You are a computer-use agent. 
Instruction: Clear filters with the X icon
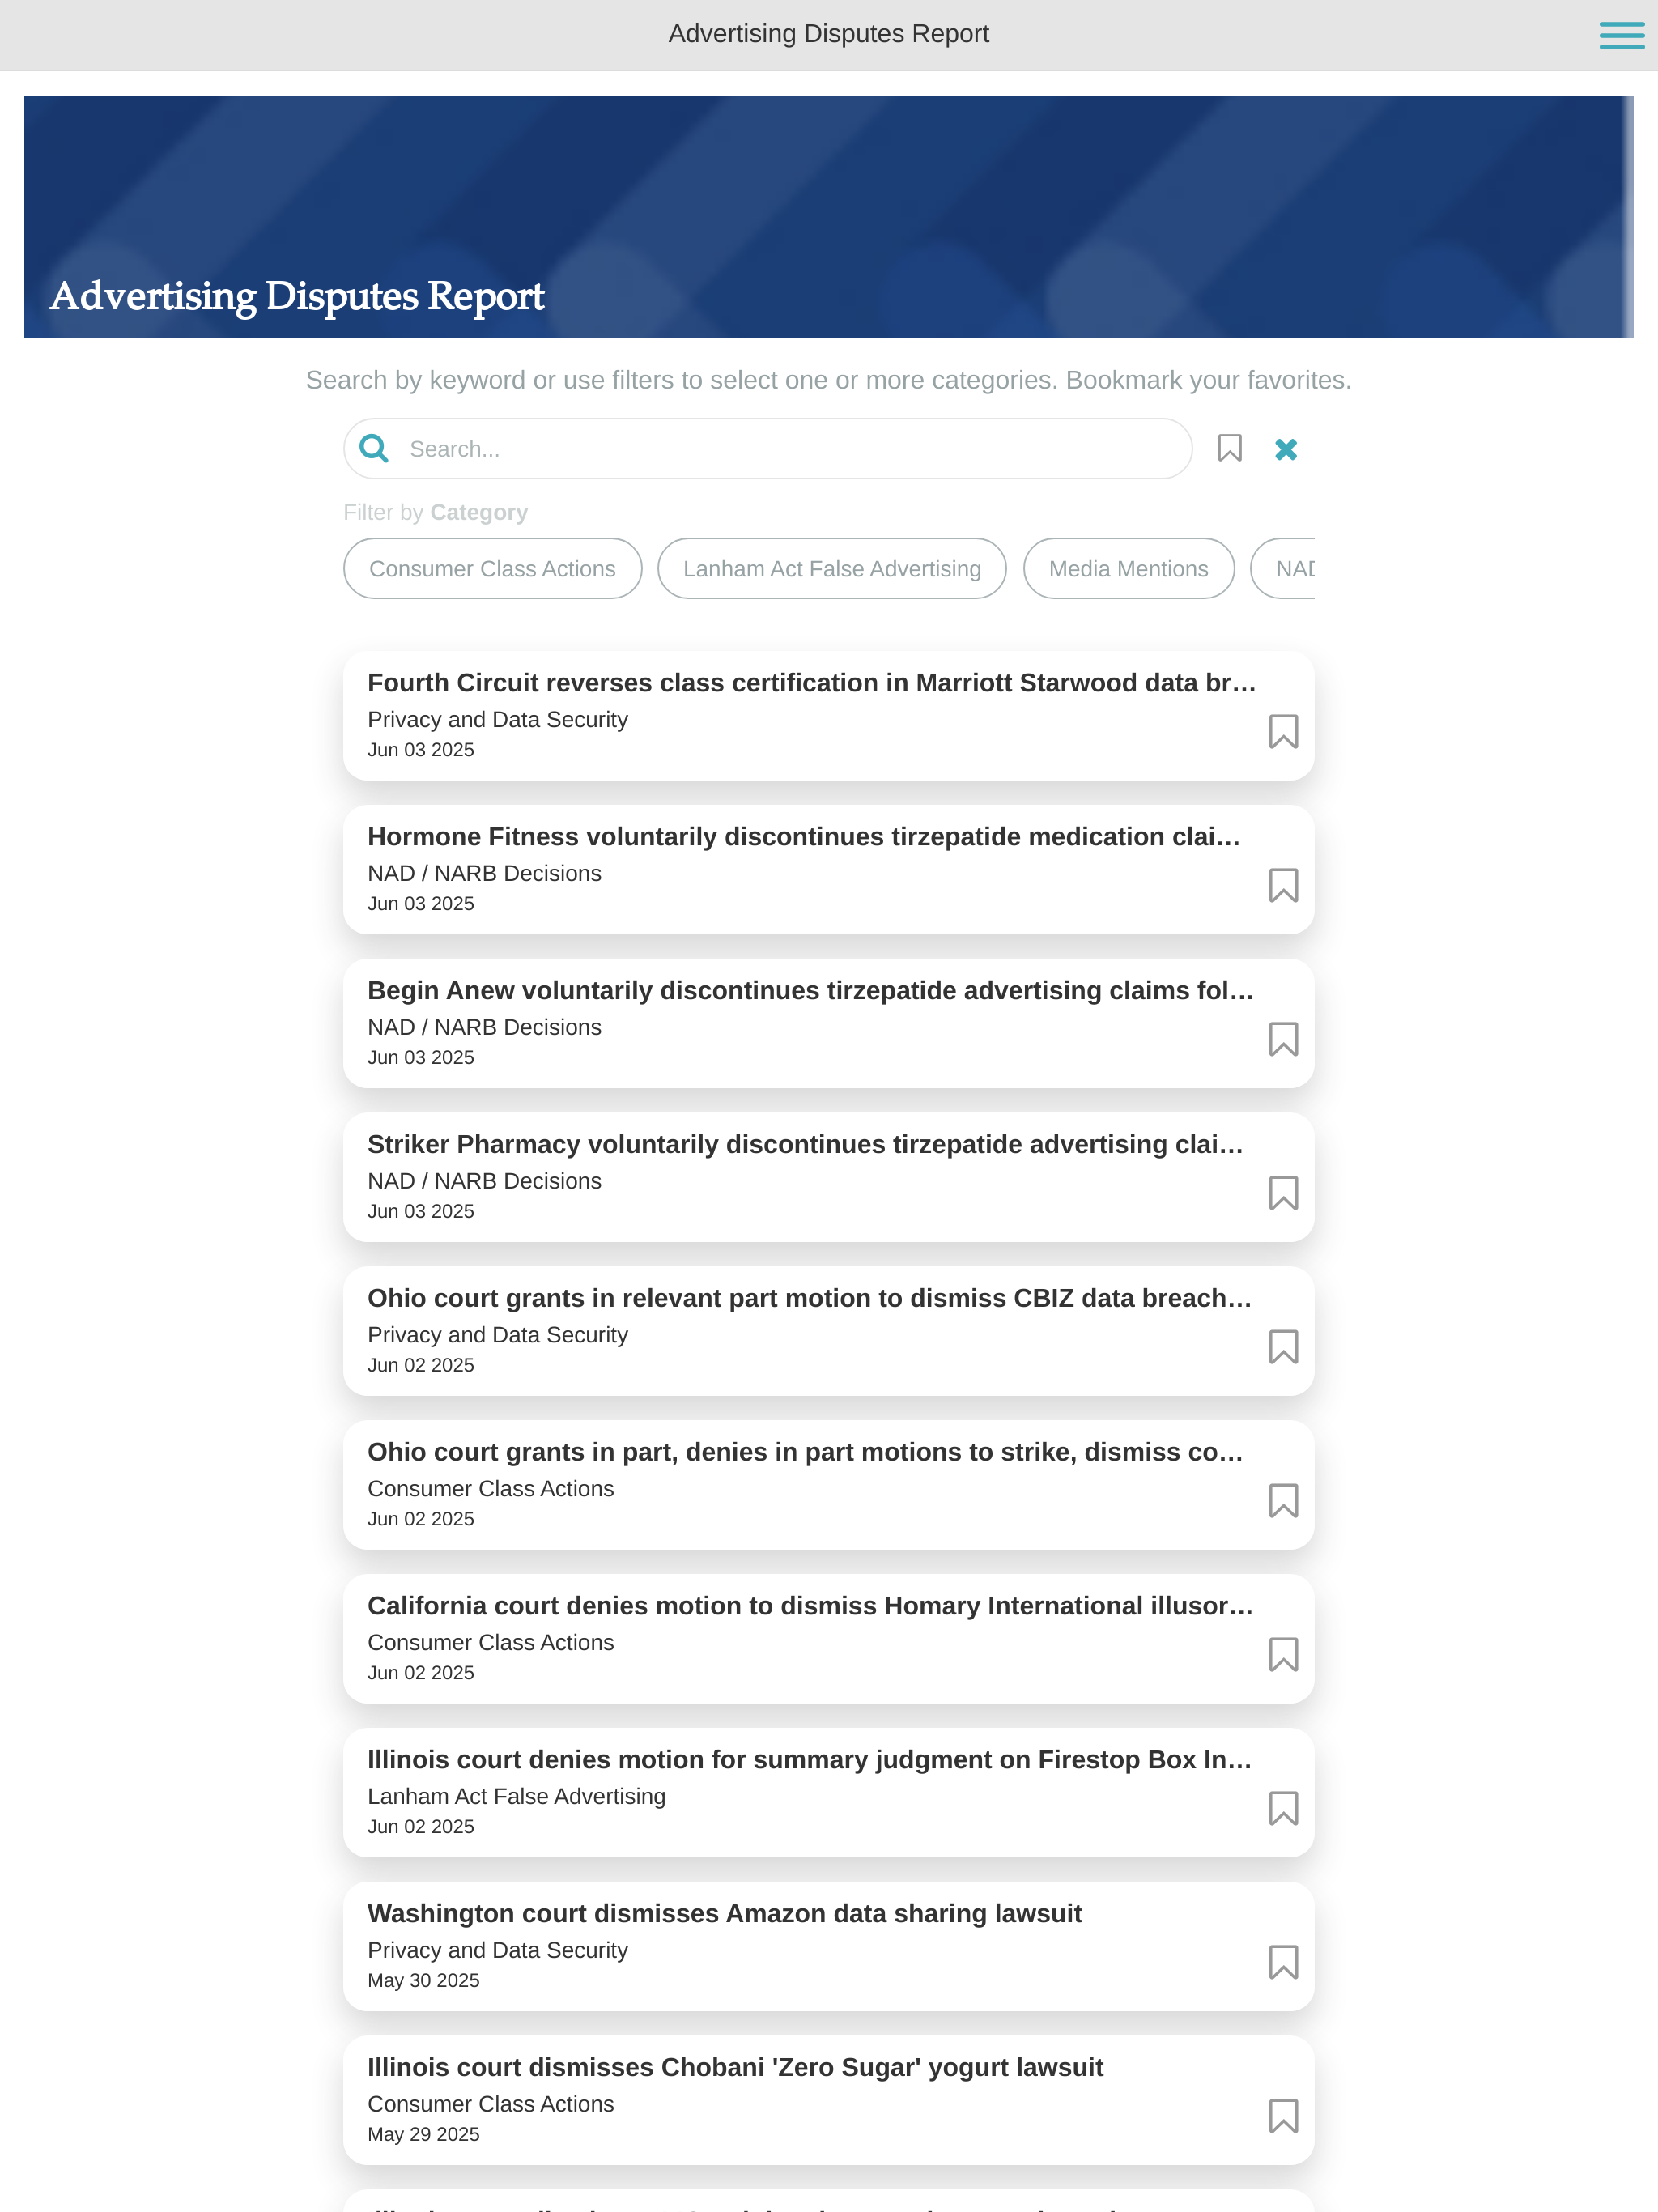click(x=1286, y=449)
